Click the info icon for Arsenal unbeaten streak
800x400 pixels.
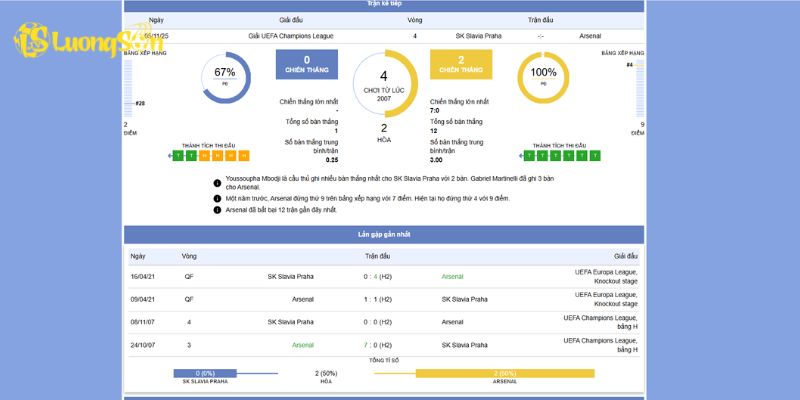pyautogui.click(x=216, y=210)
